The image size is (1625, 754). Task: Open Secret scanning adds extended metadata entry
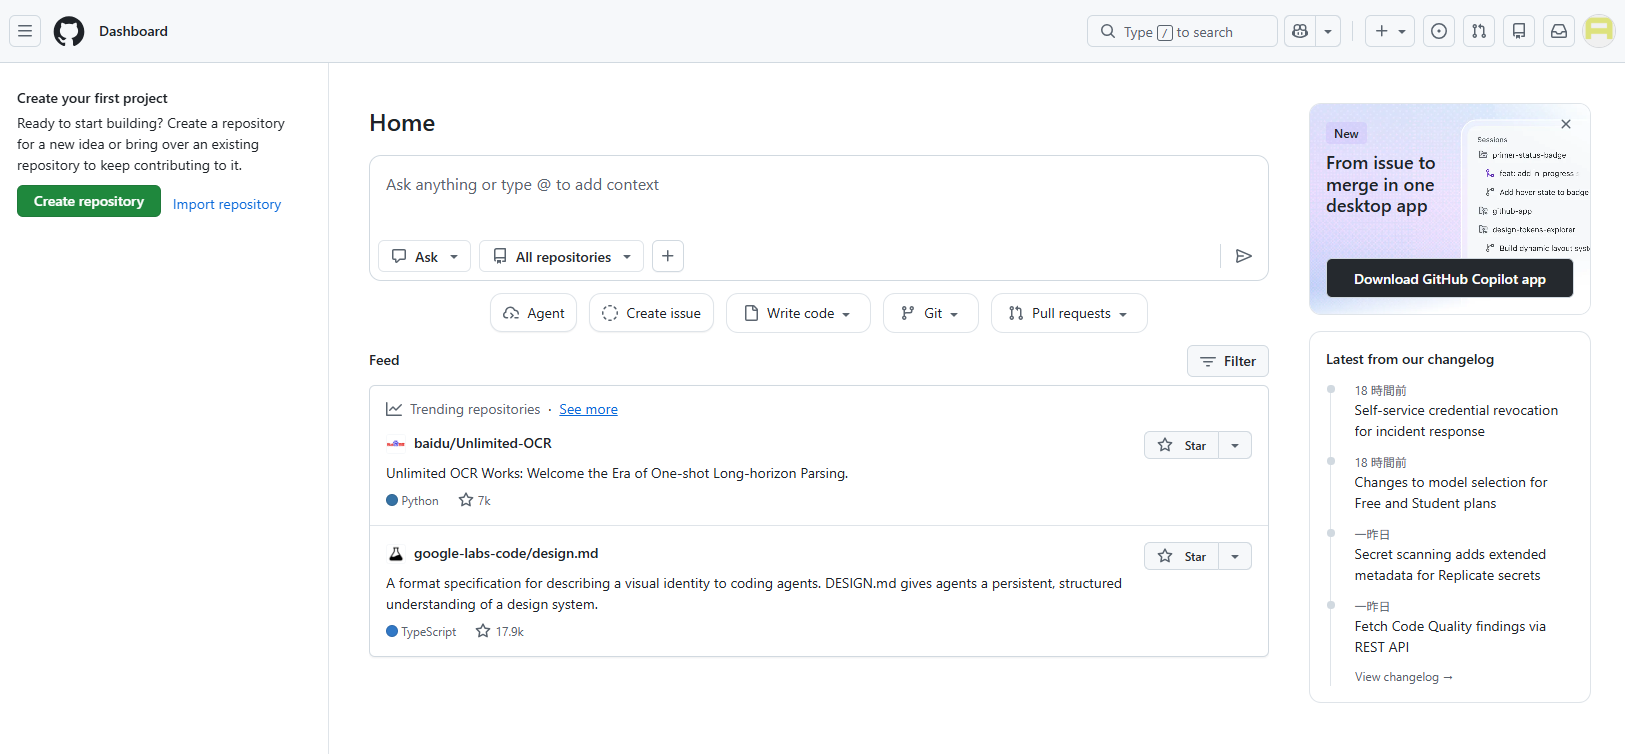pyautogui.click(x=1450, y=565)
